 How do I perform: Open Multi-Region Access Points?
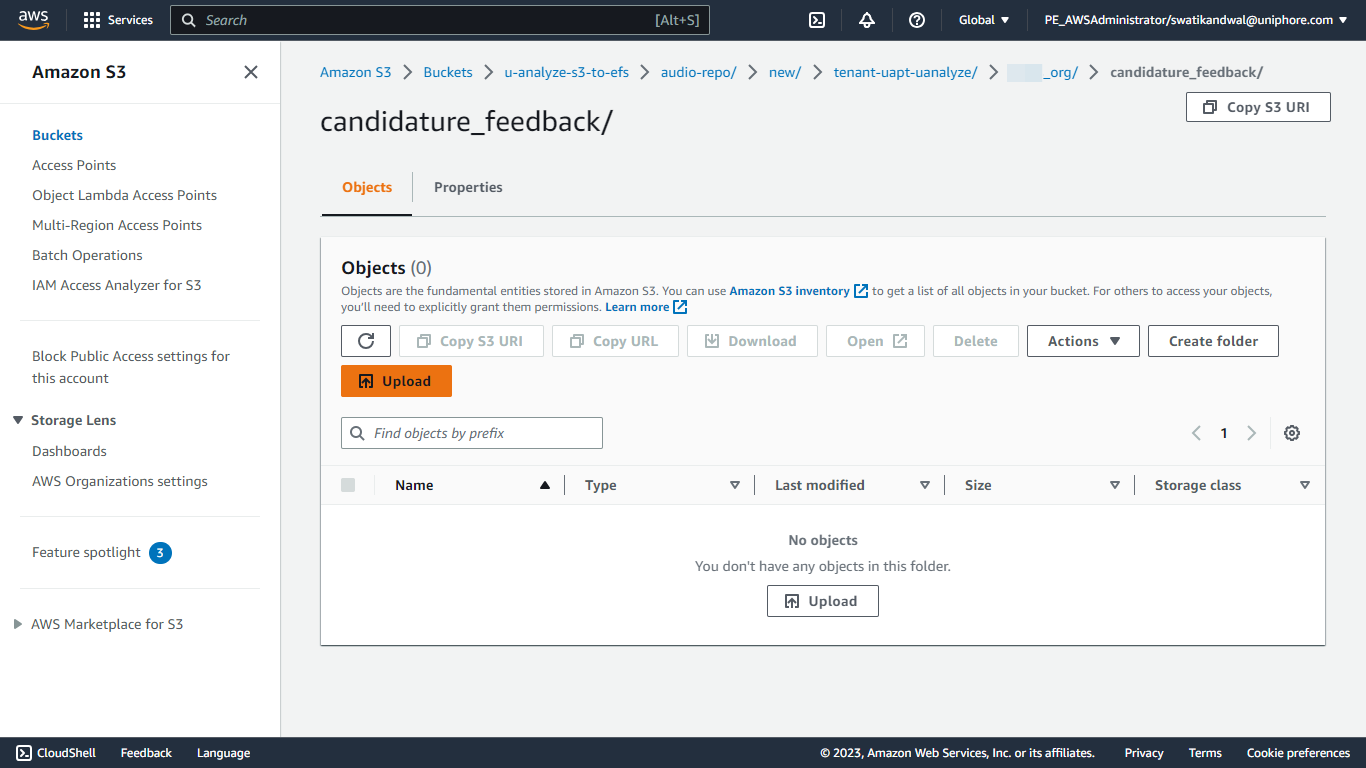(117, 225)
